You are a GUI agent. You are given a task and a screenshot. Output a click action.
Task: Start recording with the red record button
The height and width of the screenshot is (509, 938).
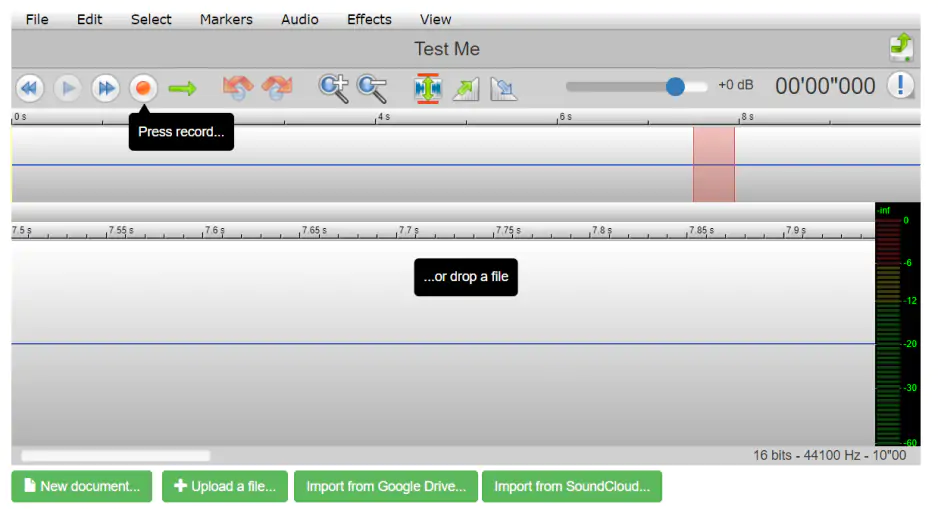point(143,88)
